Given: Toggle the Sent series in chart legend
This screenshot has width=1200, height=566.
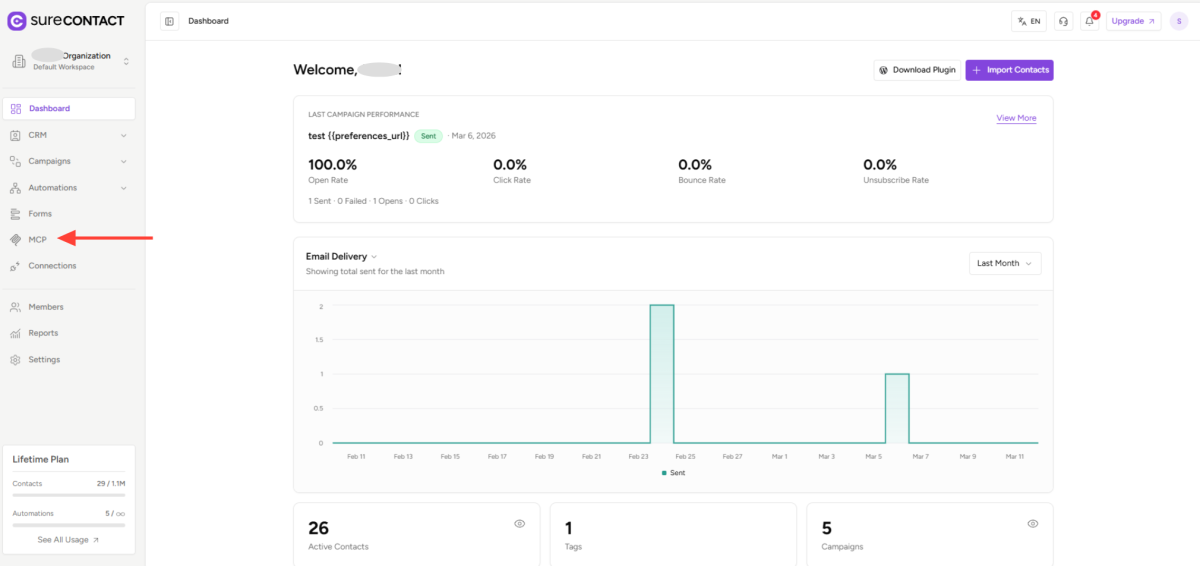Looking at the screenshot, I should (673, 473).
